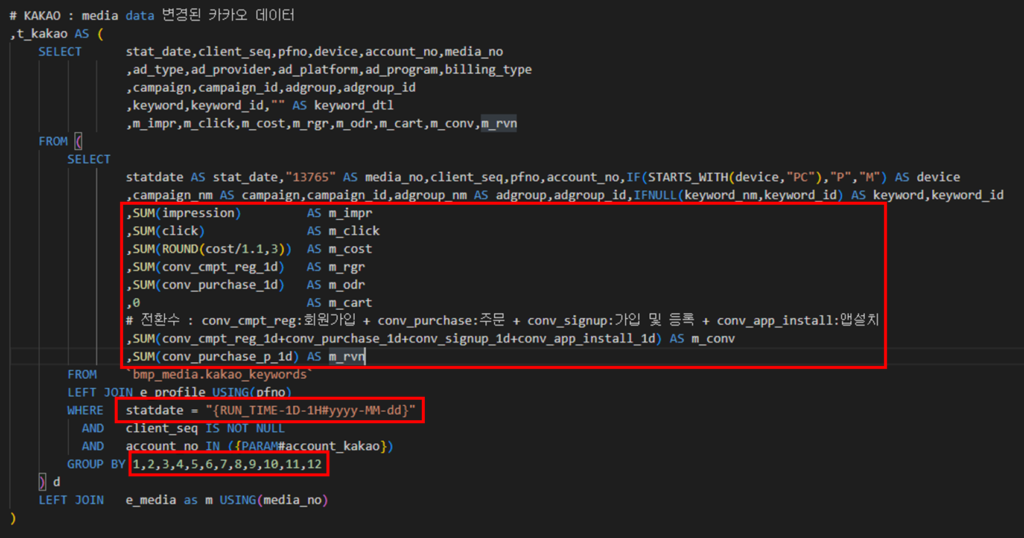Click the m_cost alias
1024x538 pixels.
[350, 249]
